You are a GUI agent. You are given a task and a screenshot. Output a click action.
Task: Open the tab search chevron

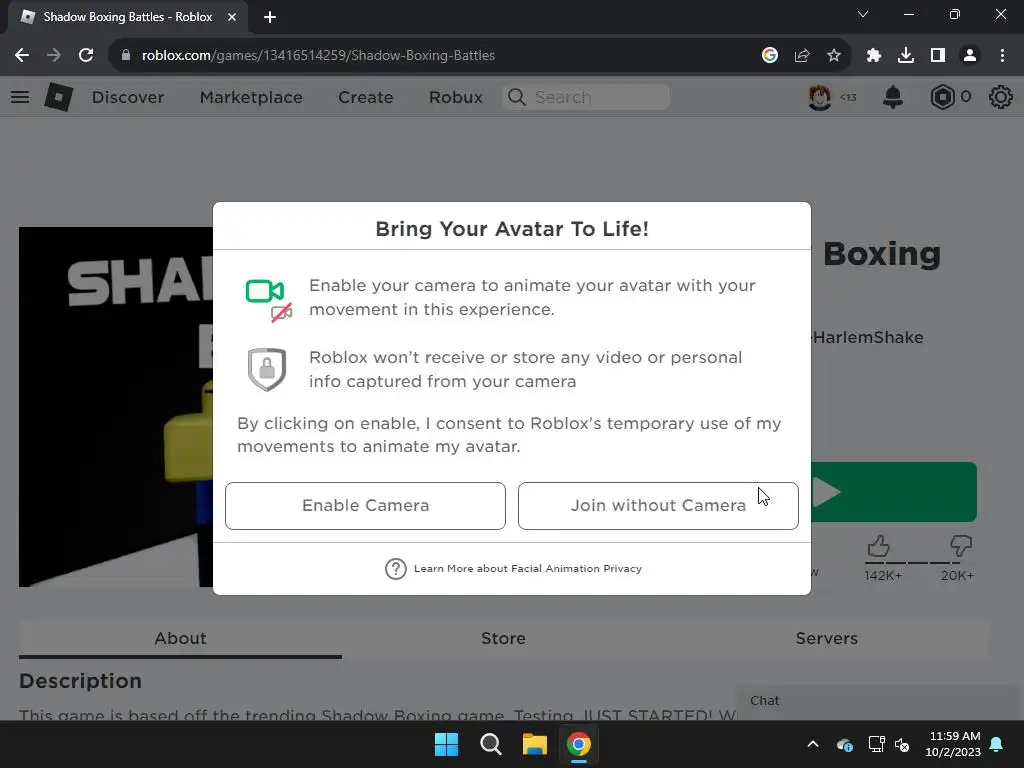coord(863,14)
